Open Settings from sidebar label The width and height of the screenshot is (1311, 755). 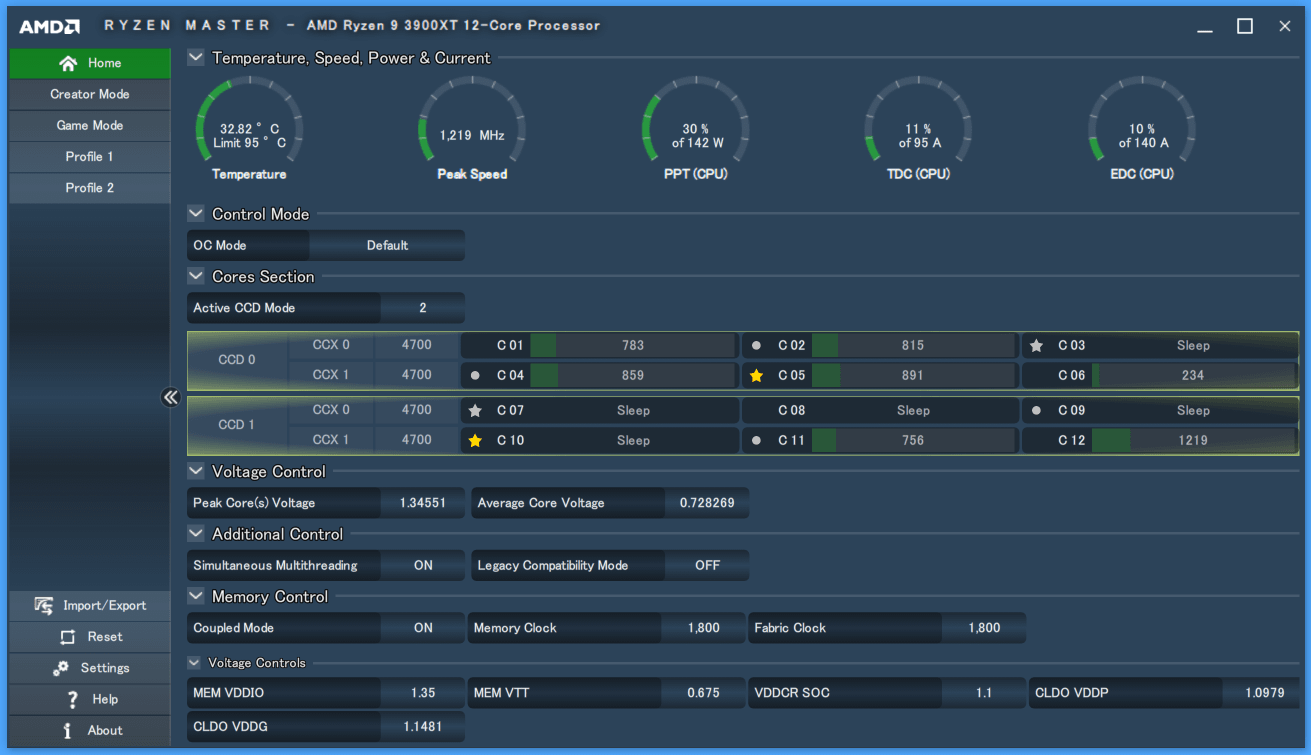(x=105, y=668)
